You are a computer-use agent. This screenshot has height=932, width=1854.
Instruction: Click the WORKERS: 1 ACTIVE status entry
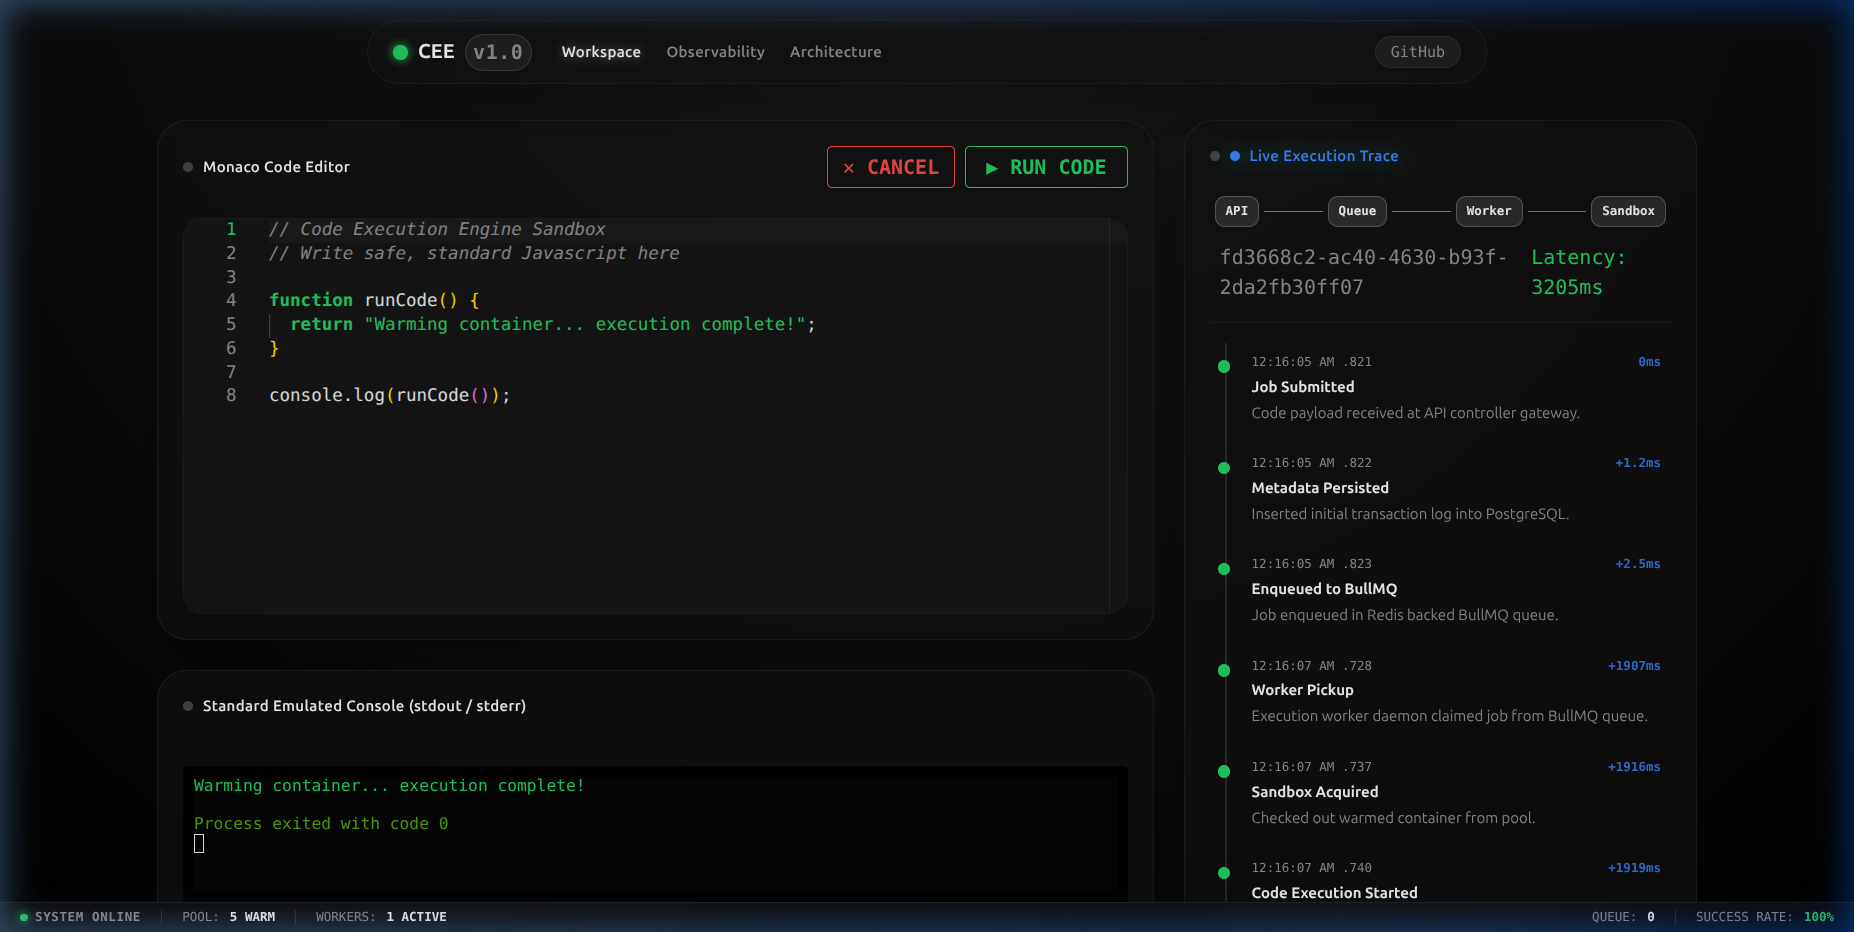381,917
